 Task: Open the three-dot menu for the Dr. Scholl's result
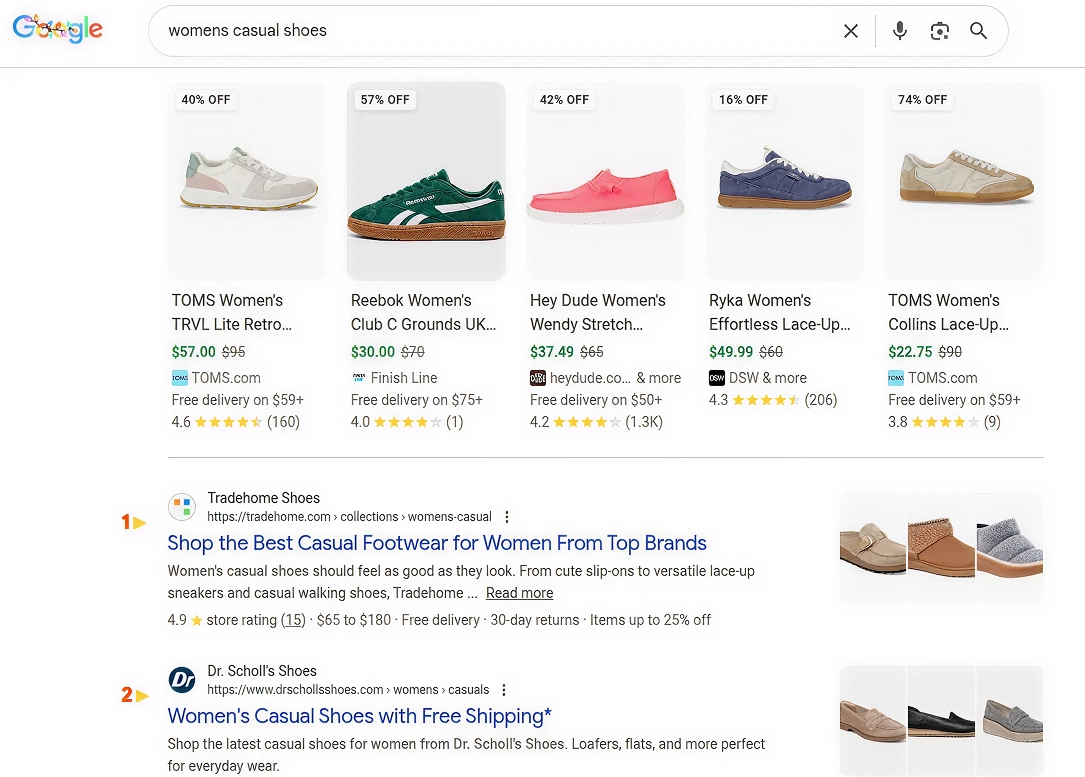tap(504, 690)
